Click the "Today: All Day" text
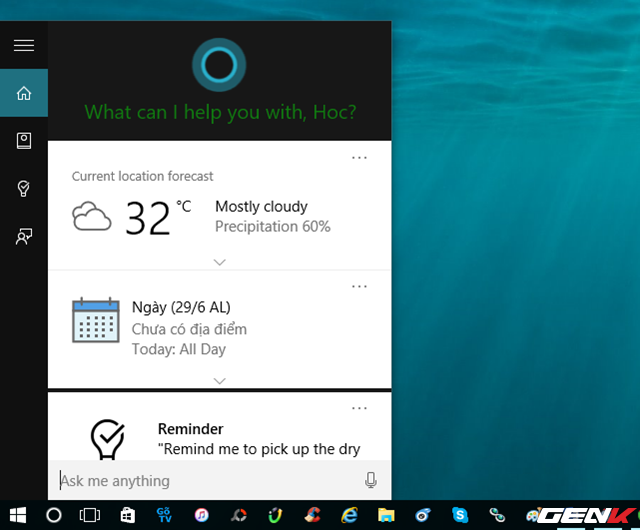This screenshot has height=530, width=640. (179, 350)
